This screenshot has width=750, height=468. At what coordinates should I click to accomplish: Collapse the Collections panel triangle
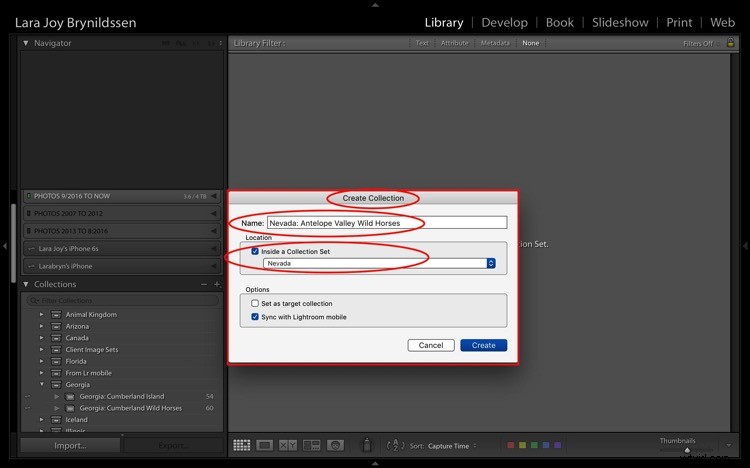[26, 284]
